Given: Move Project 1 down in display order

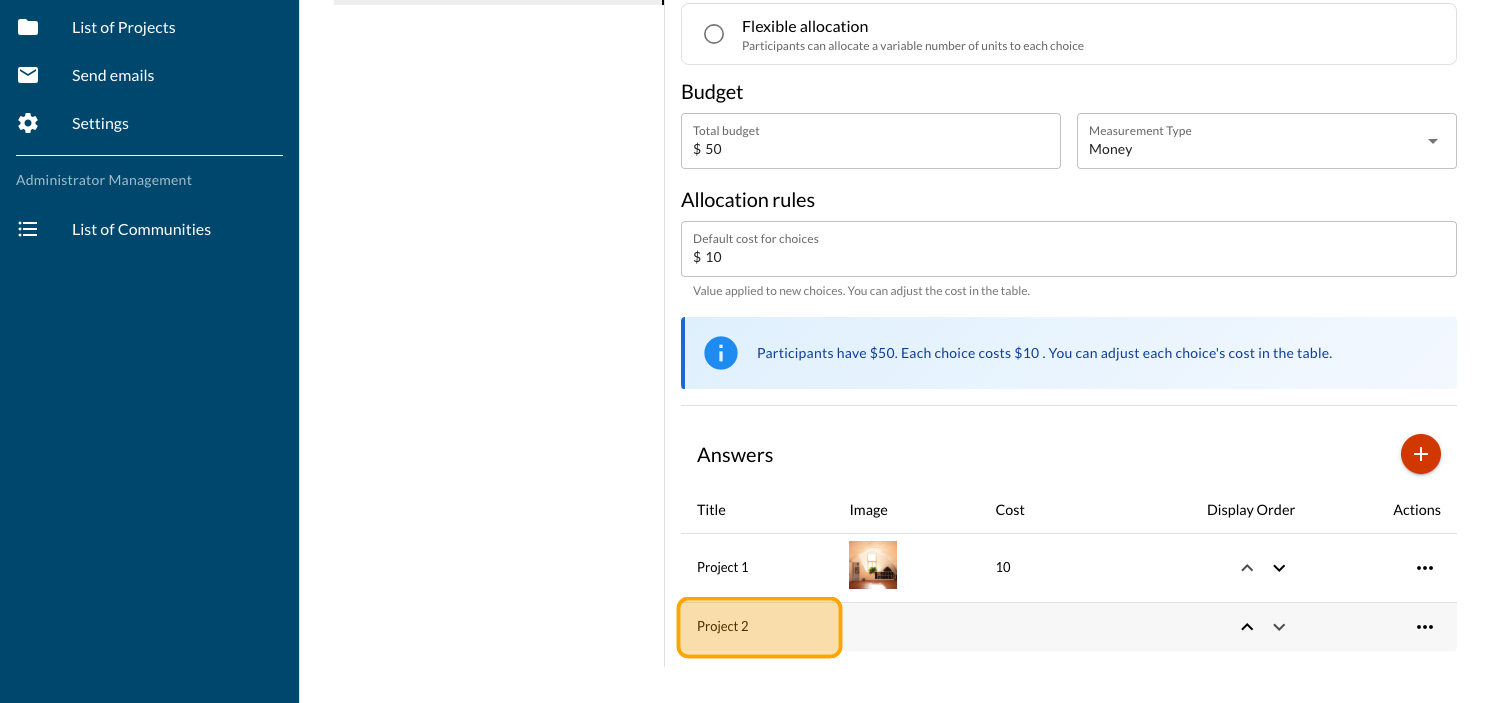Looking at the screenshot, I should [1278, 568].
